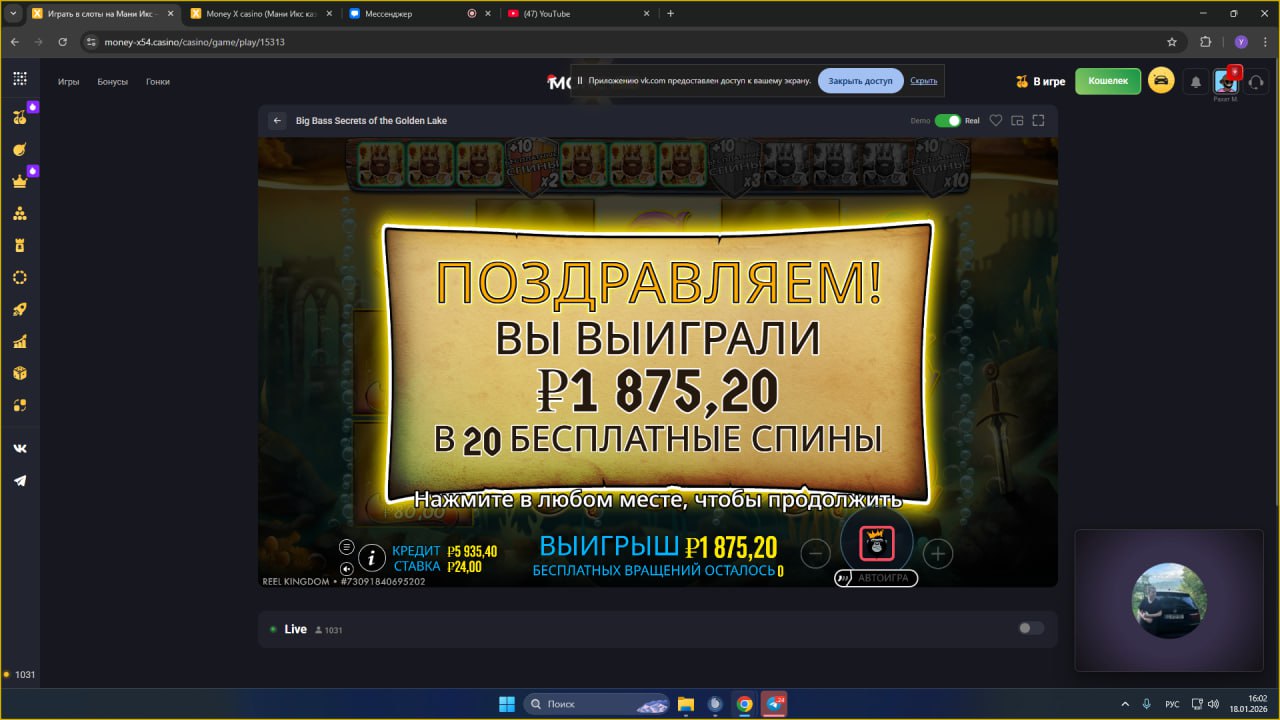
Task: Open support headset icon
Action: point(1255,82)
